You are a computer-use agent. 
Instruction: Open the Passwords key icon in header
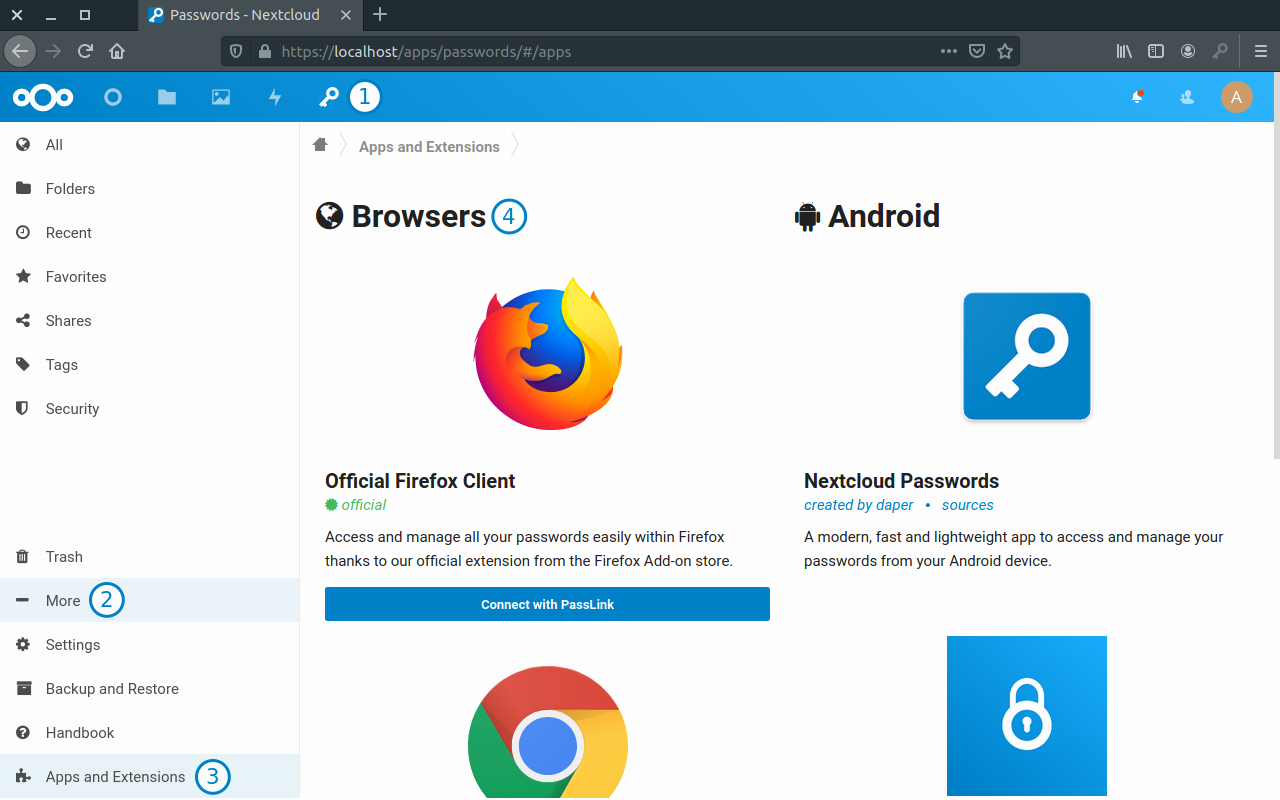329,97
